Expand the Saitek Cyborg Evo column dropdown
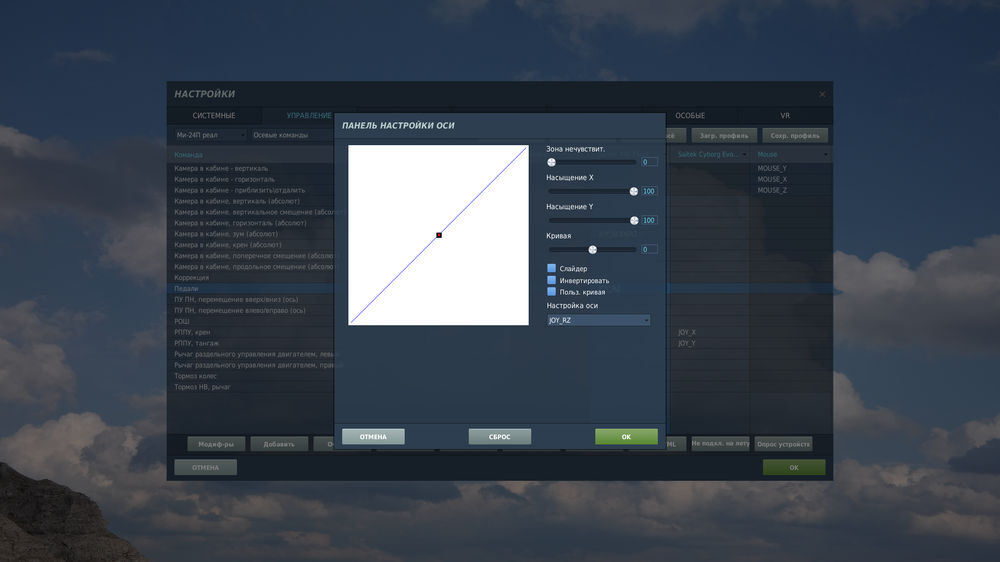 pos(744,154)
